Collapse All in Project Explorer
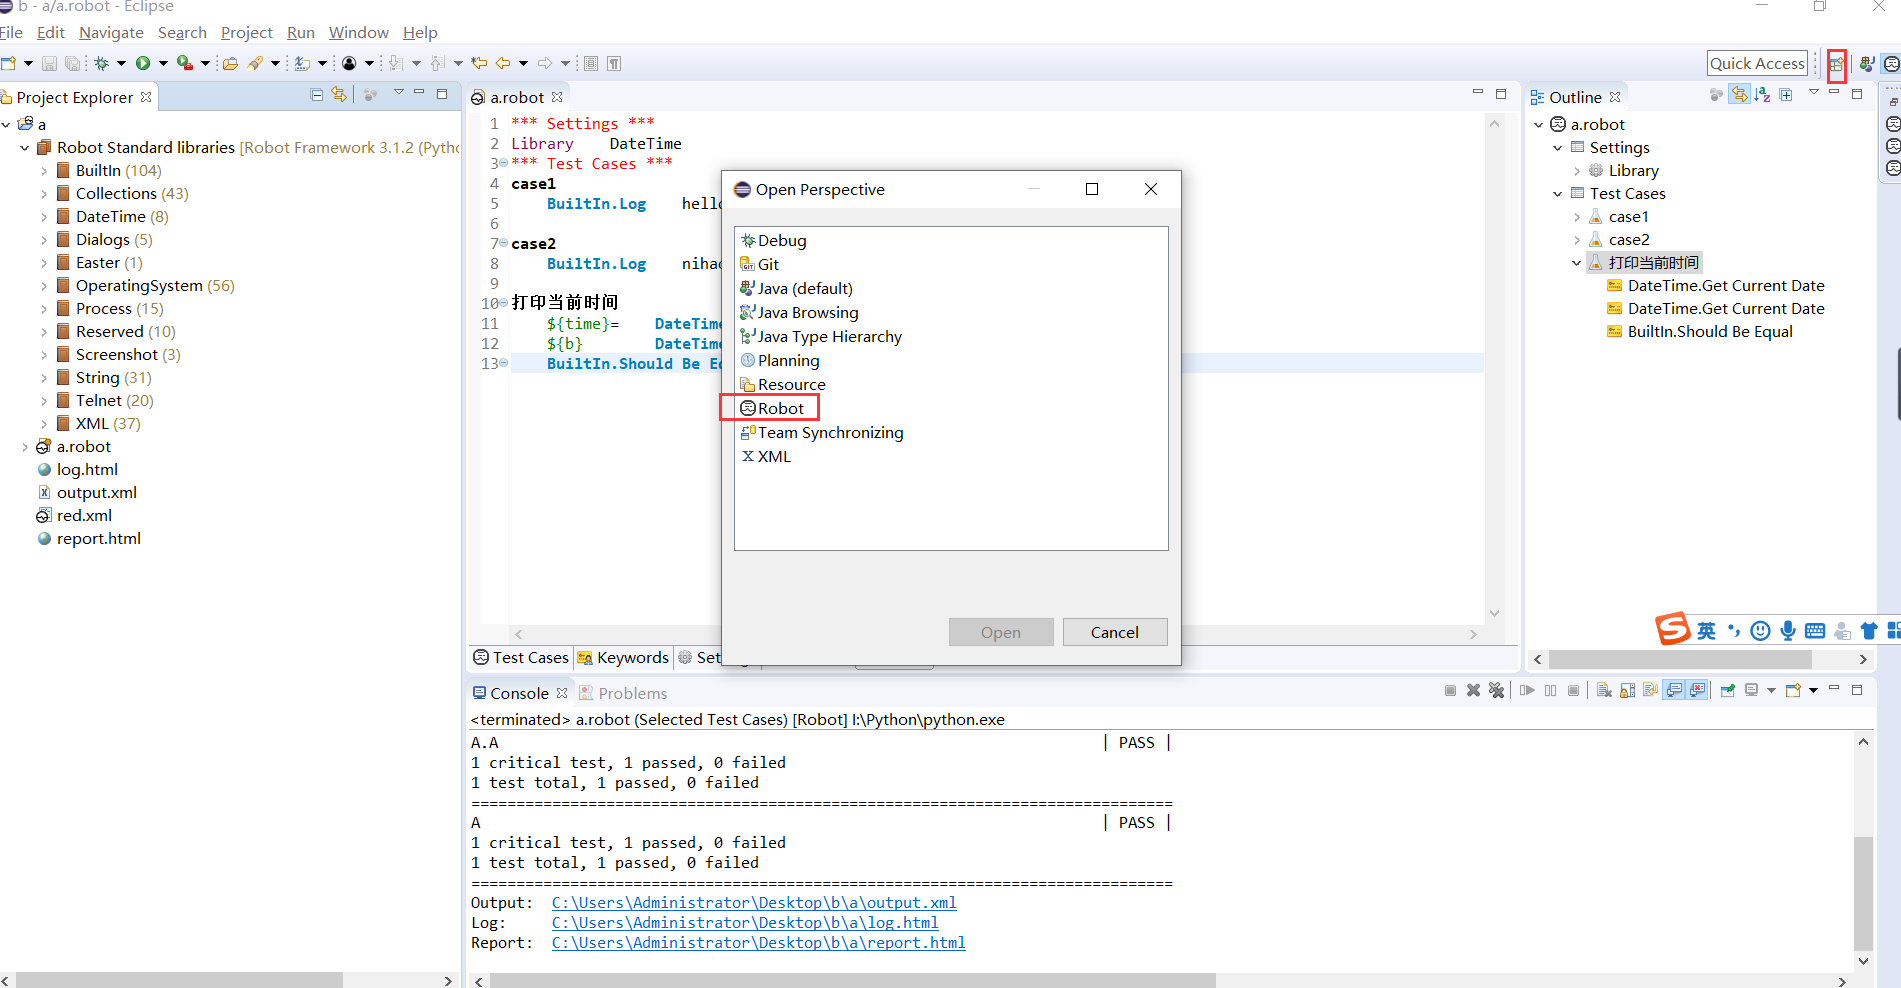 [x=317, y=95]
